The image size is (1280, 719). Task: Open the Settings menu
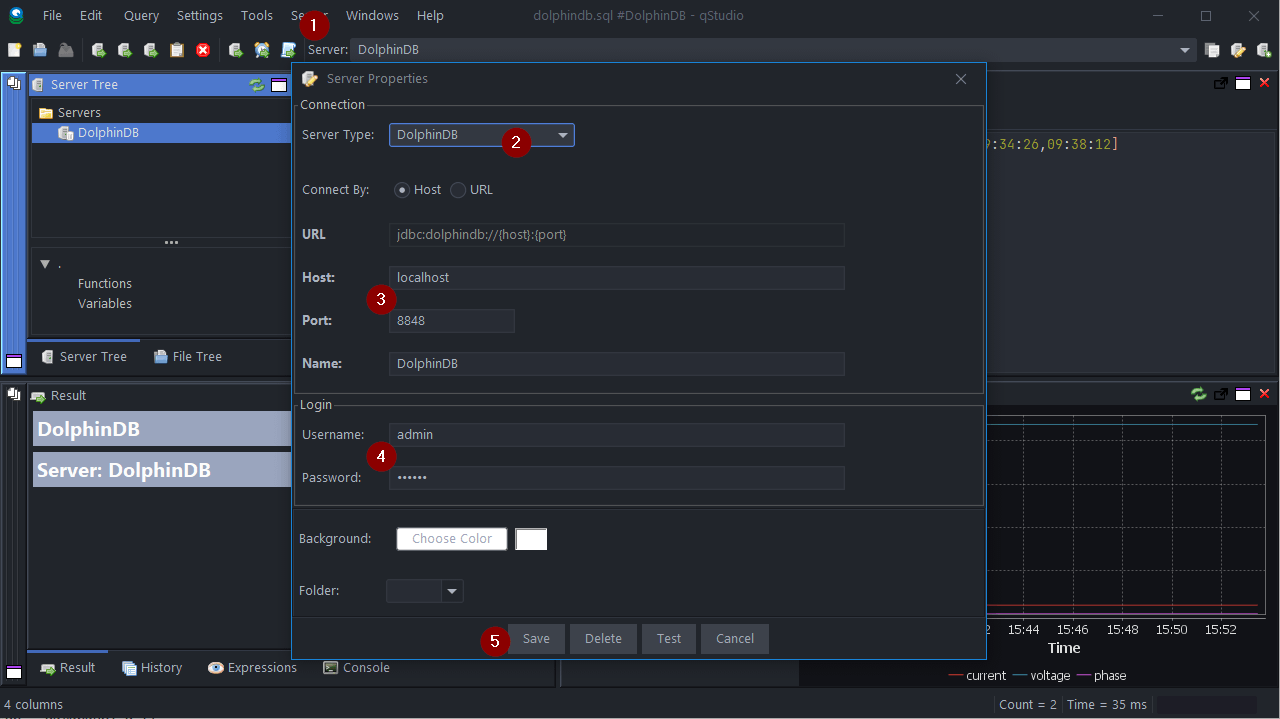(x=200, y=16)
